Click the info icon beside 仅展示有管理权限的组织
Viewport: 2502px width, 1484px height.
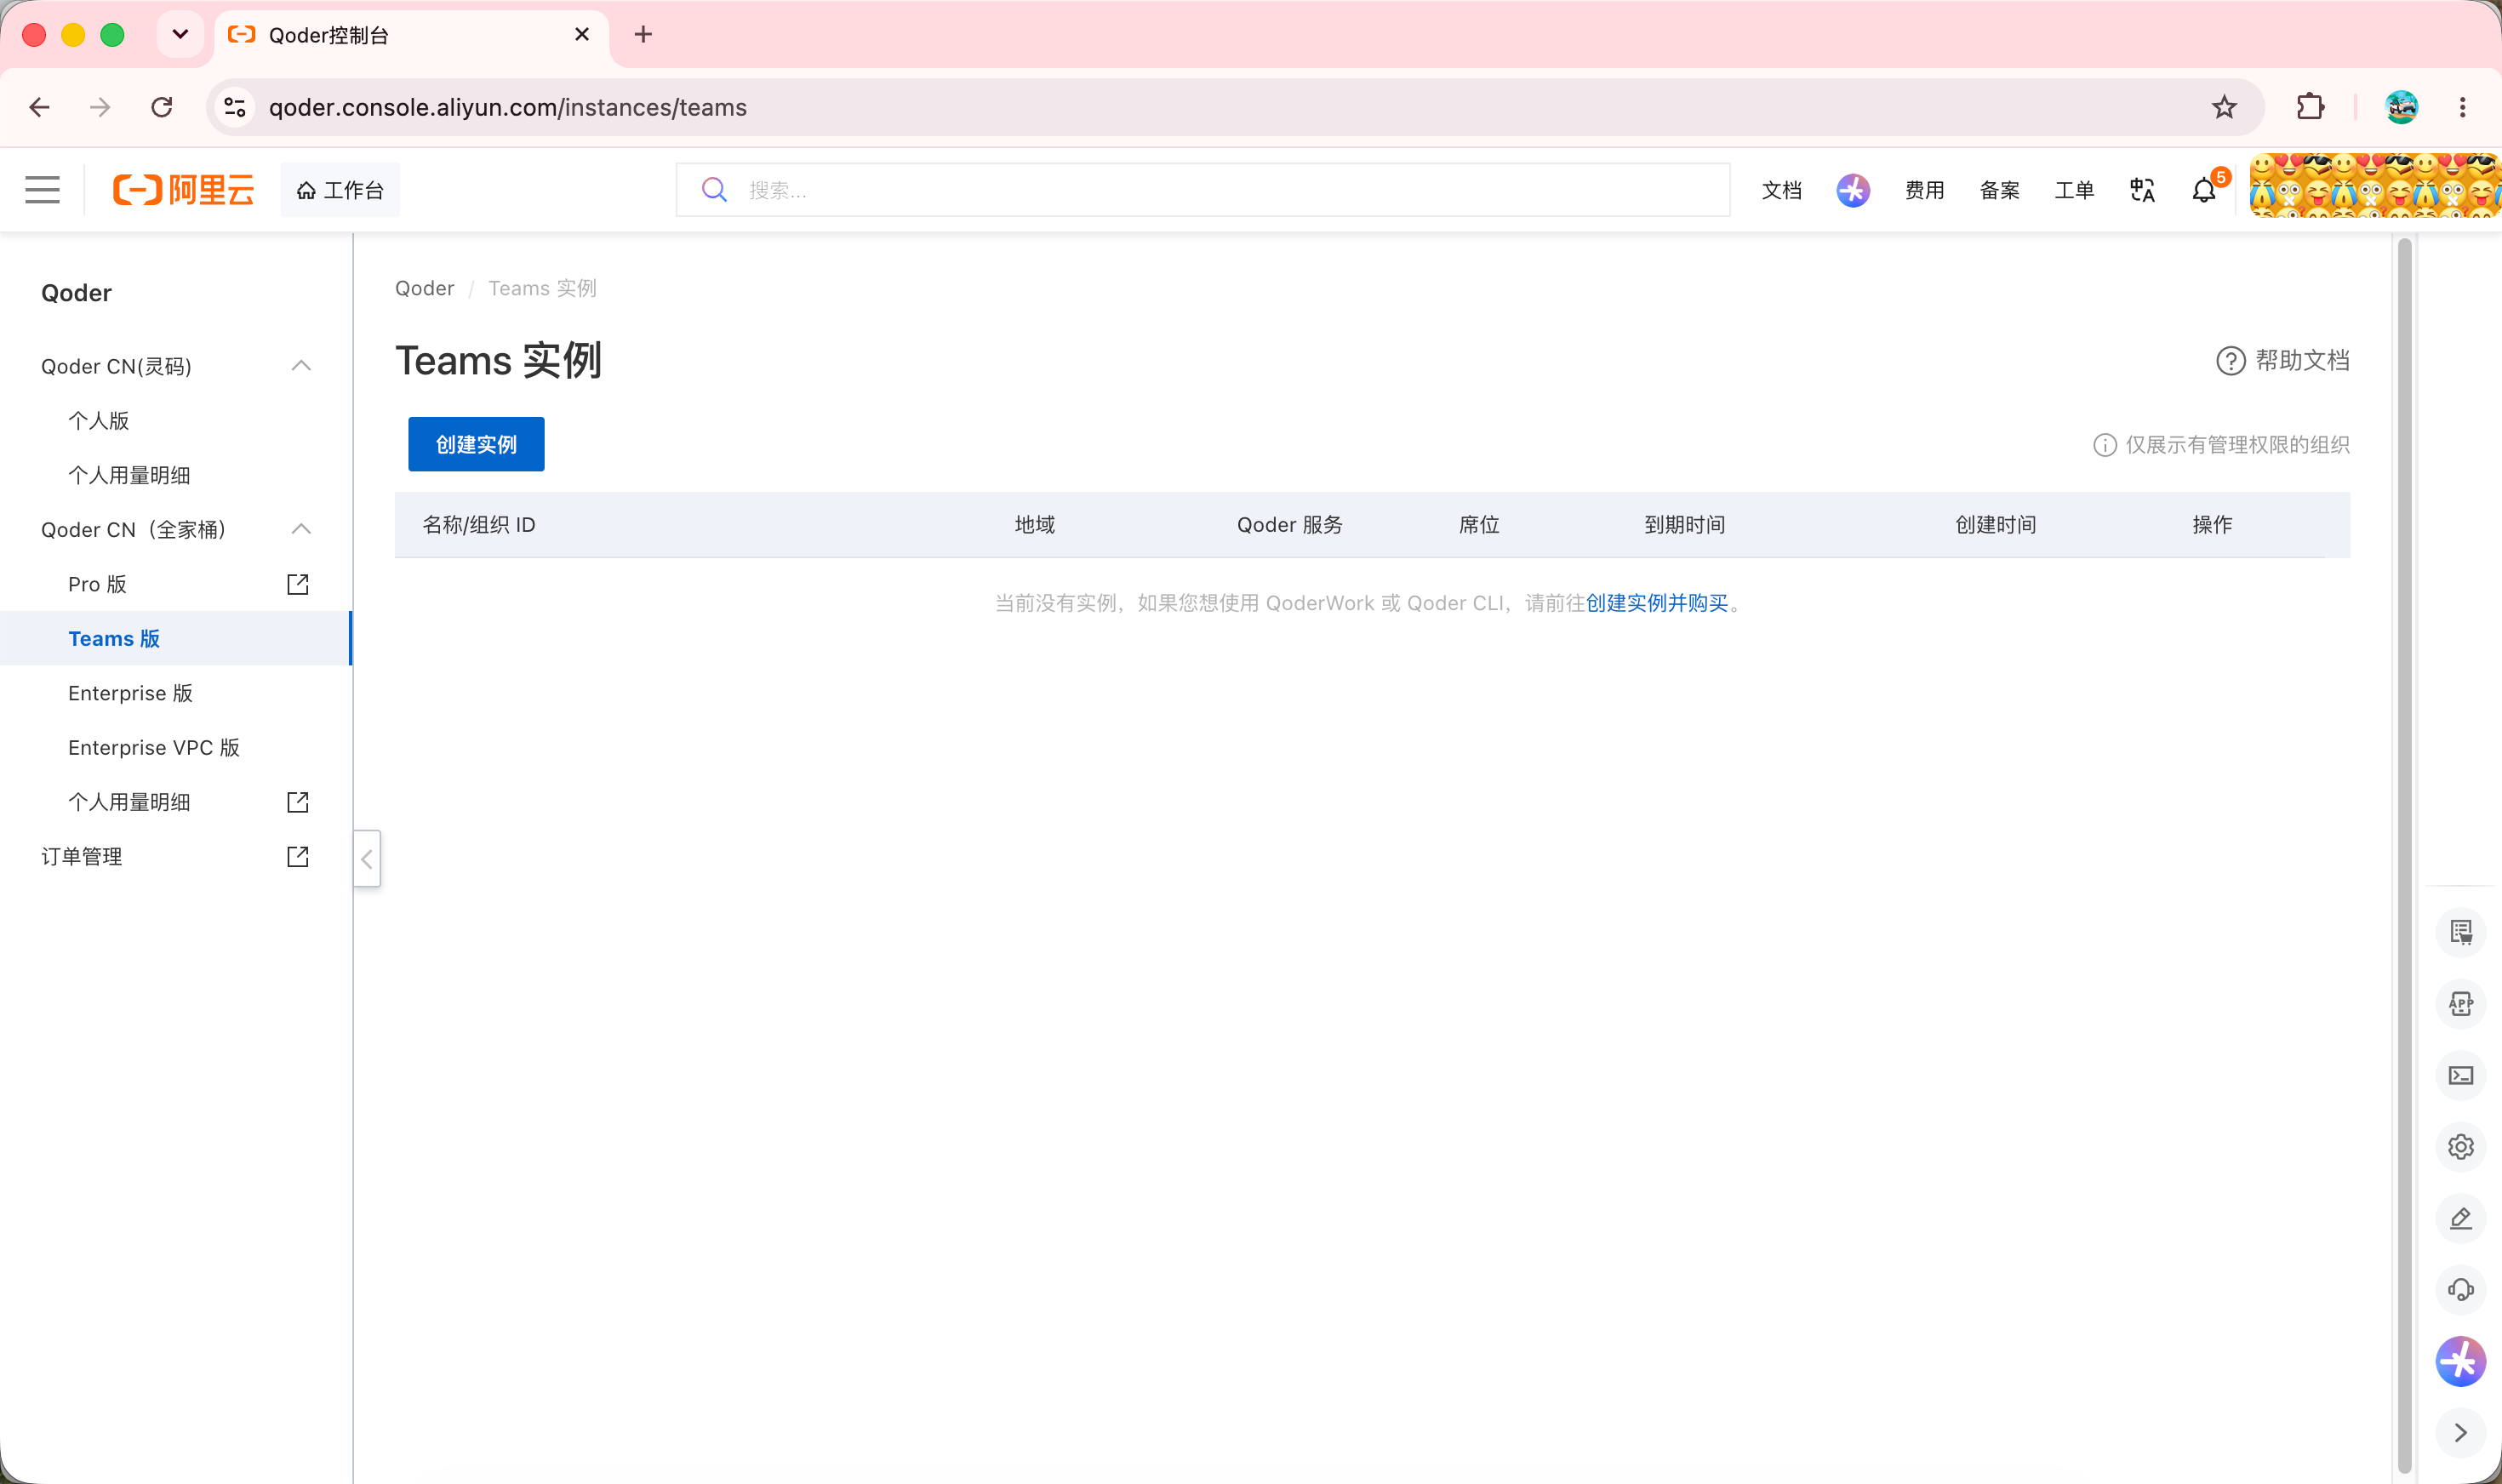2105,445
